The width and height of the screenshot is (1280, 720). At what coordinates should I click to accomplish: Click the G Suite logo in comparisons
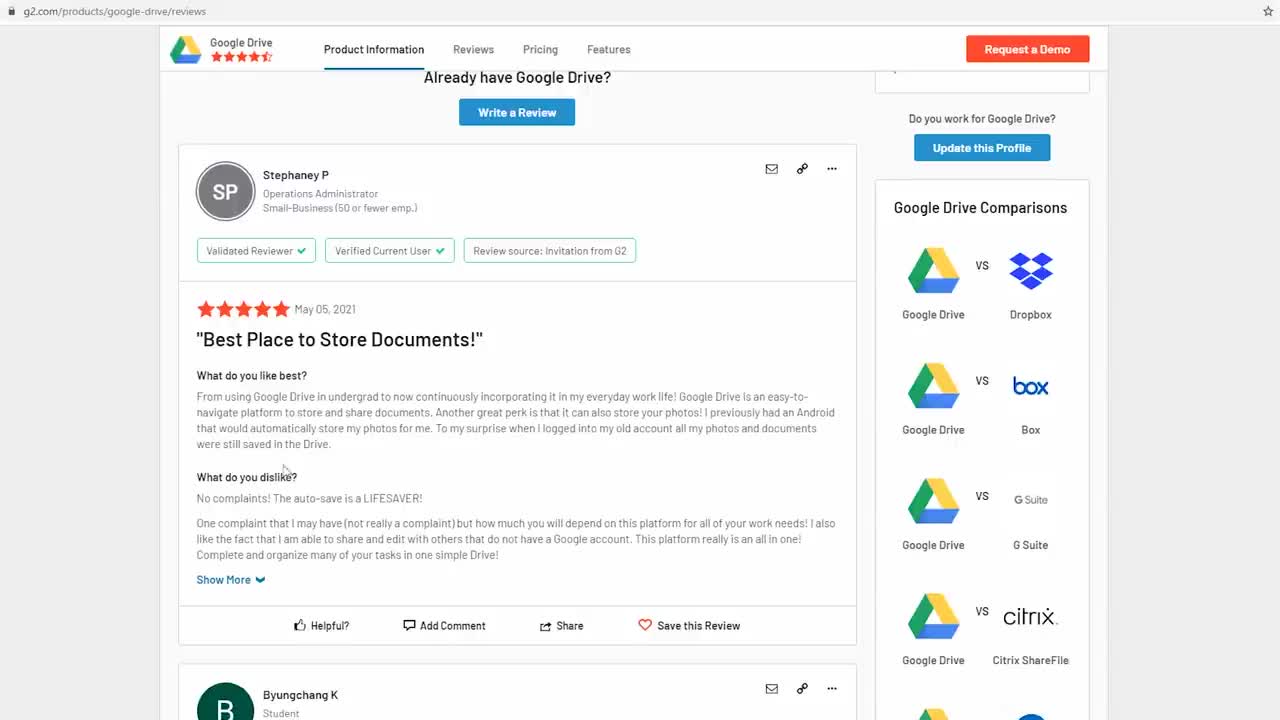point(1031,500)
